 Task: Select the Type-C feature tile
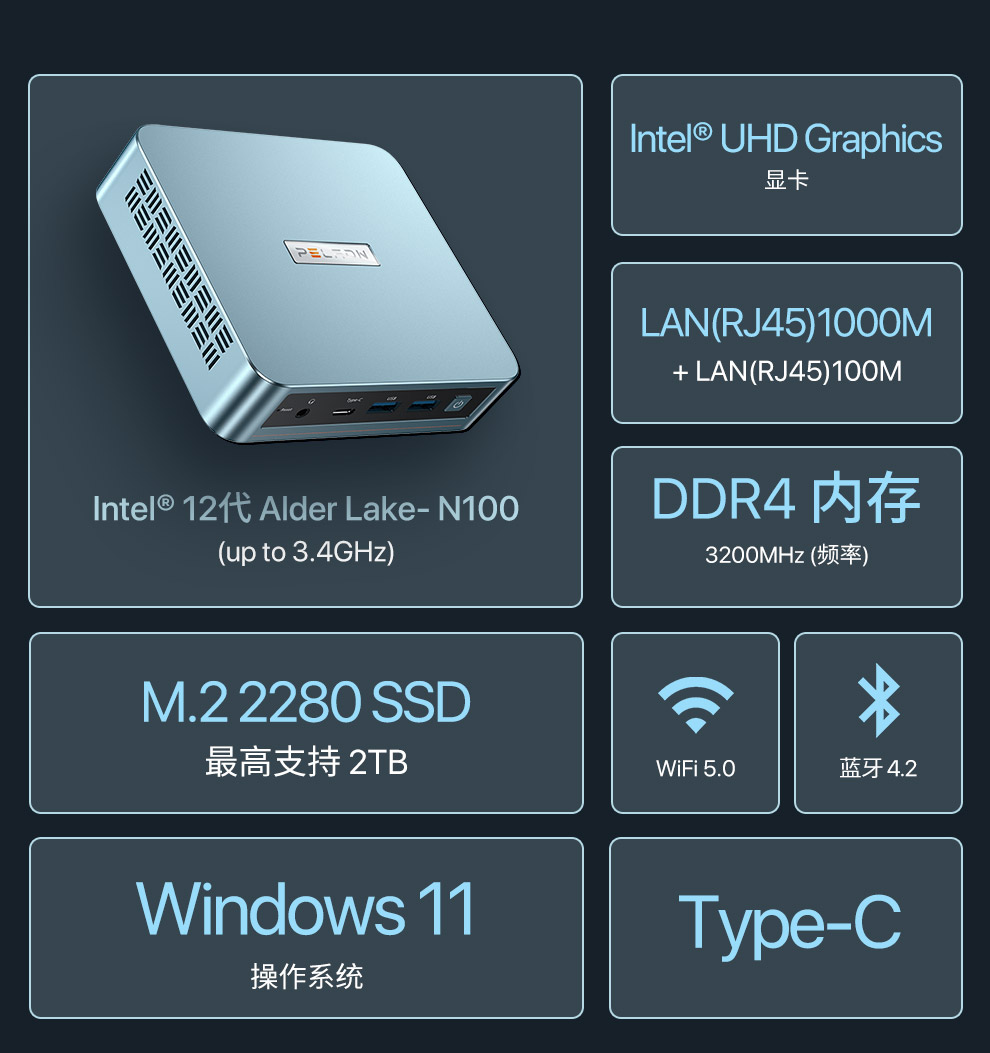click(x=786, y=927)
